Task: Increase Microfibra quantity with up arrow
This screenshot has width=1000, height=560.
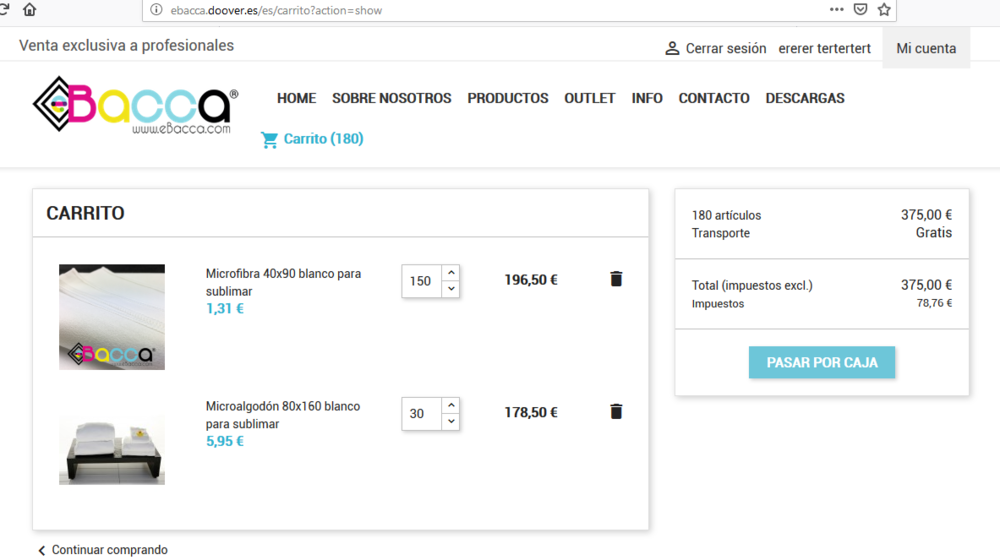Action: pos(451,272)
